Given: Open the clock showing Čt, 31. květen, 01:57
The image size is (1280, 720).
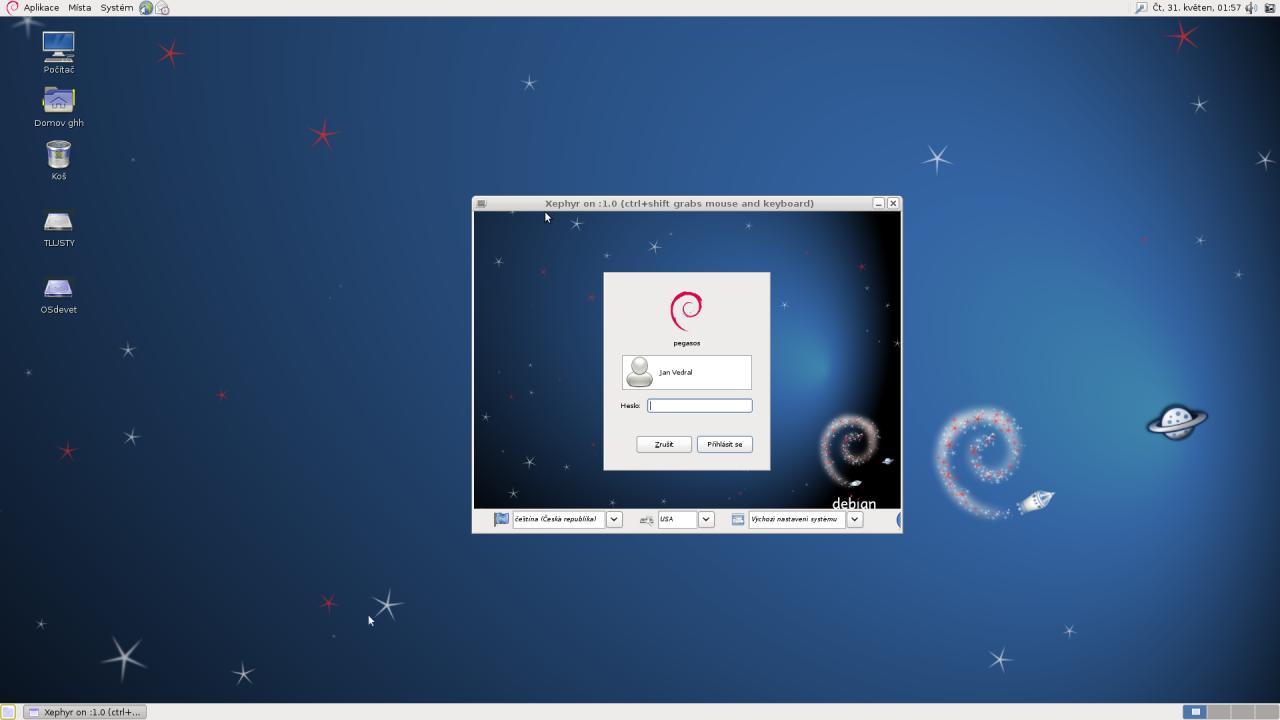Looking at the screenshot, I should click(x=1196, y=7).
